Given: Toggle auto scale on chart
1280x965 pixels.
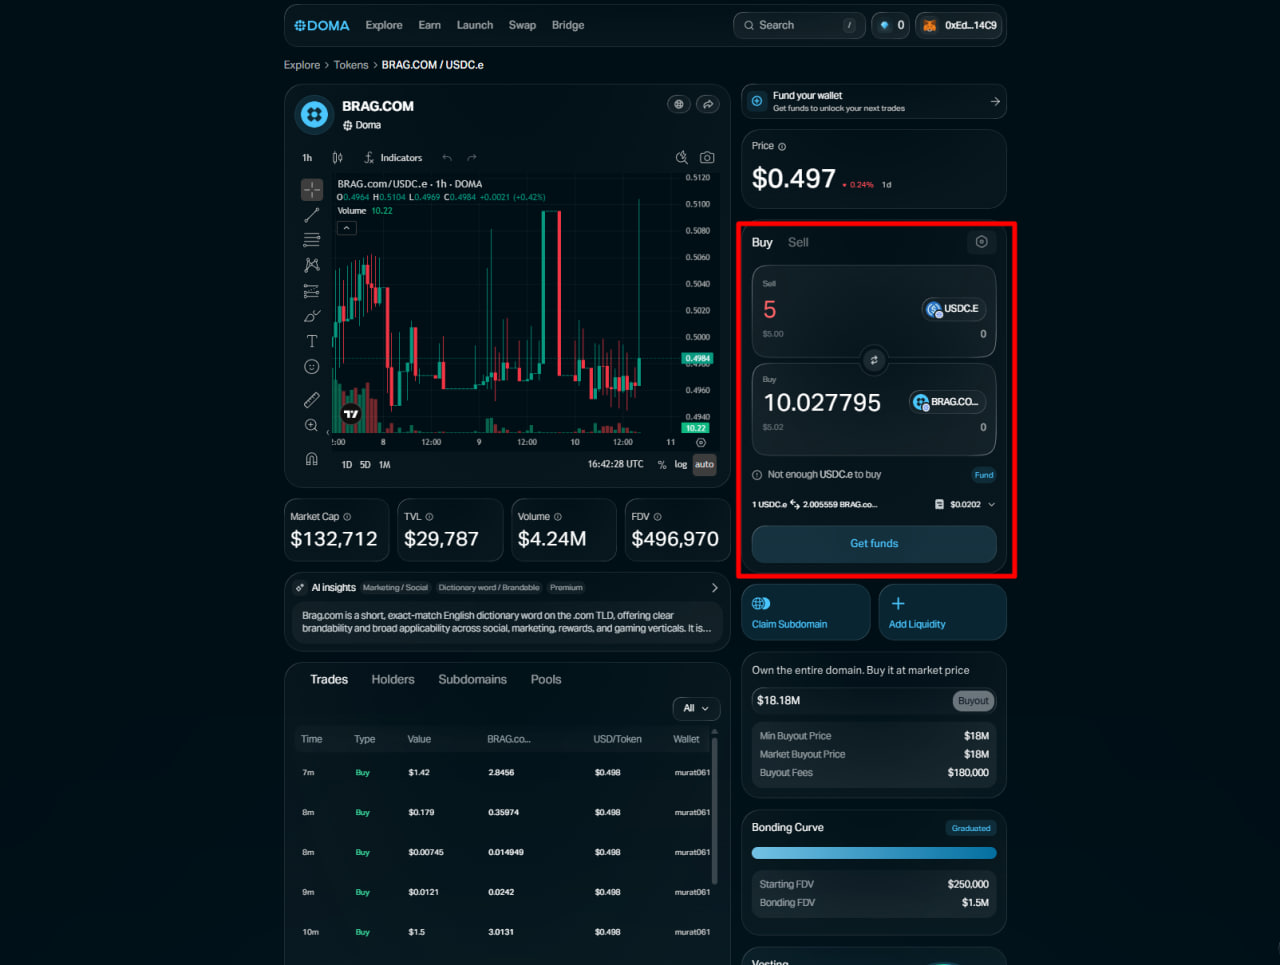Looking at the screenshot, I should (704, 465).
